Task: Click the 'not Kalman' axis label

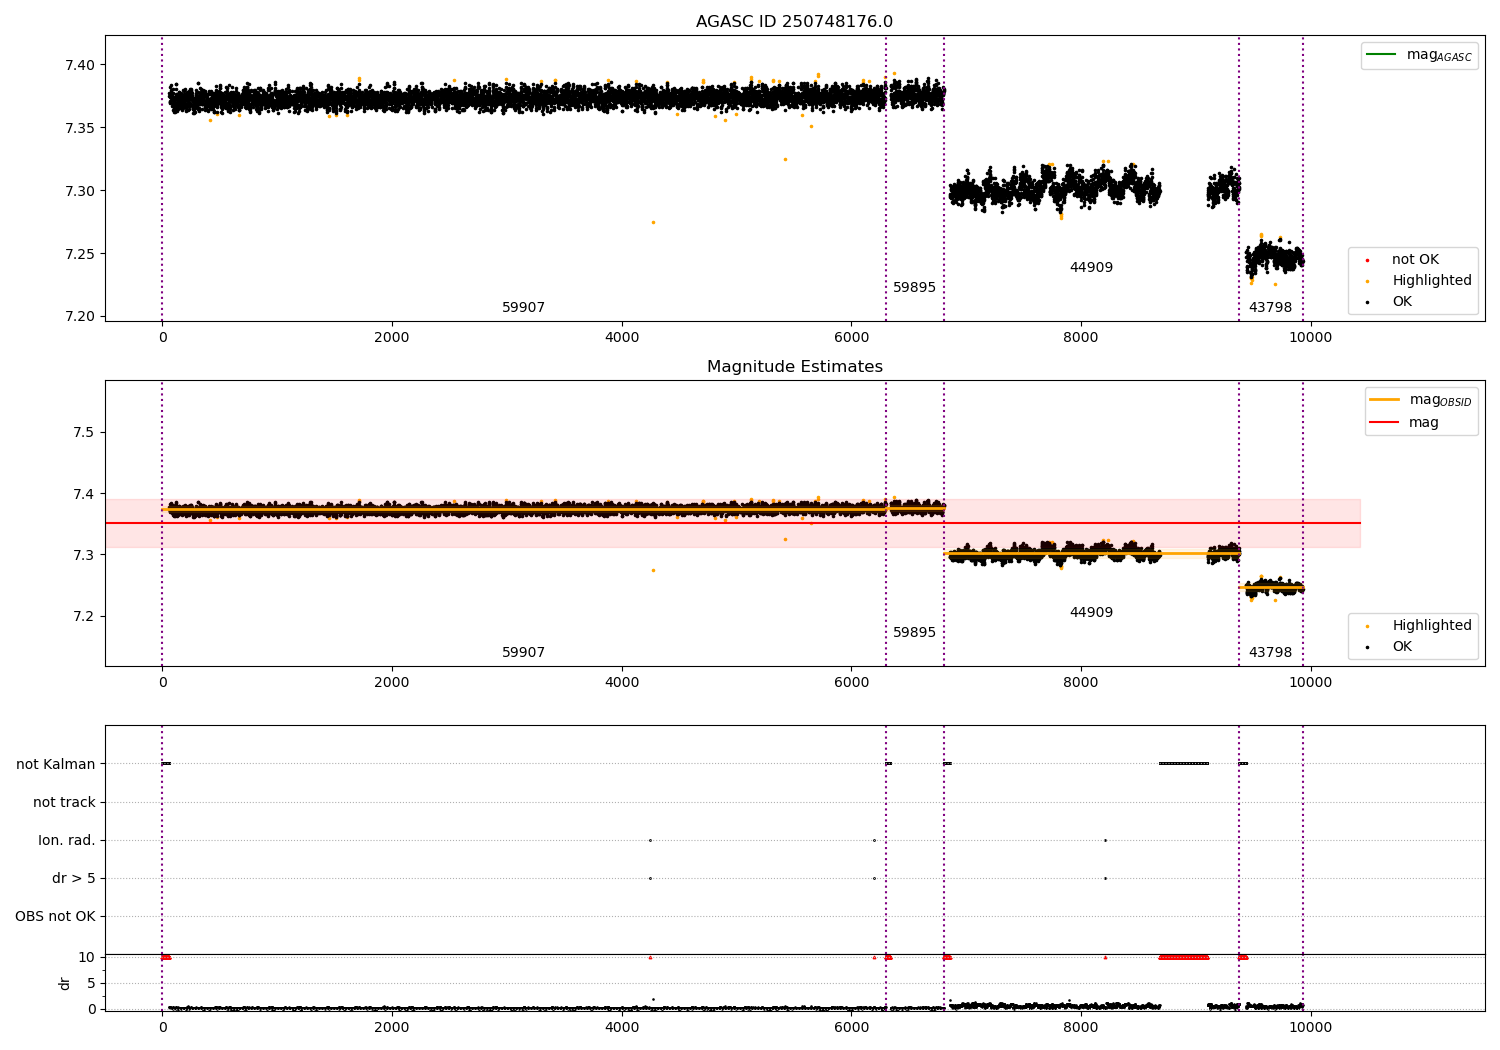Action: 56,764
